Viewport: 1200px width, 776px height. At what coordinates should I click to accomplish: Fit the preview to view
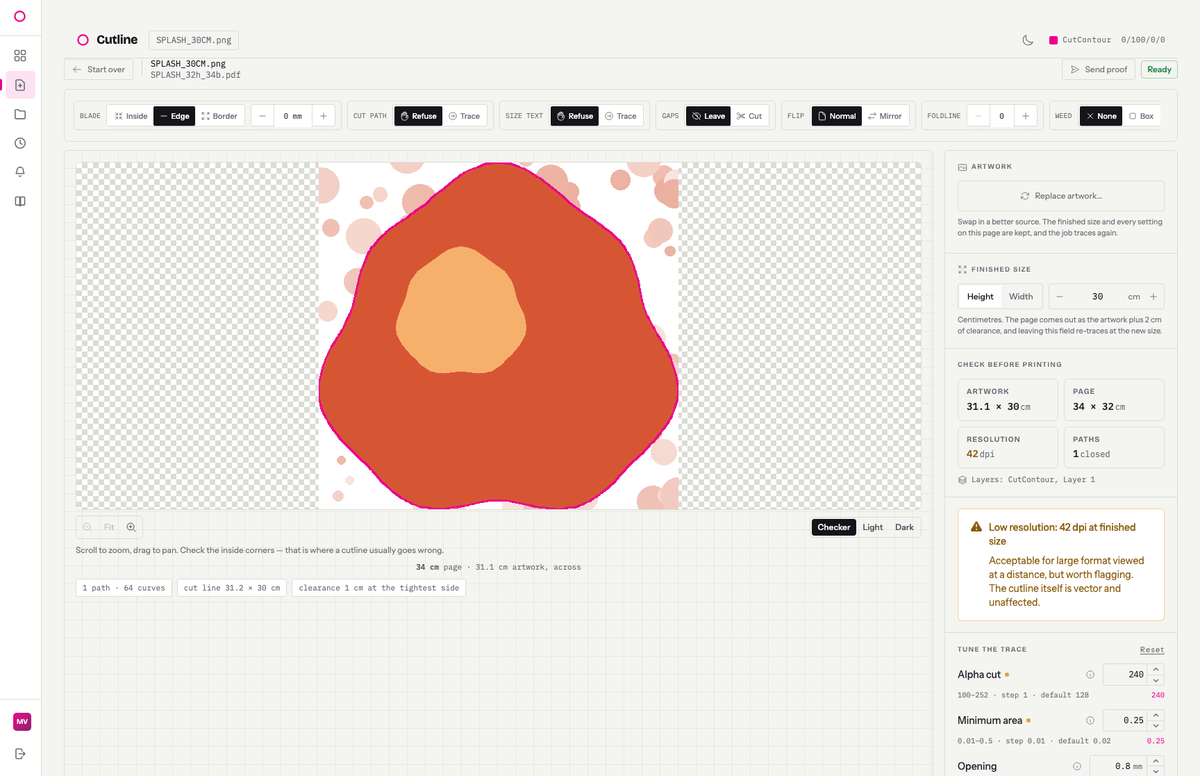109,527
